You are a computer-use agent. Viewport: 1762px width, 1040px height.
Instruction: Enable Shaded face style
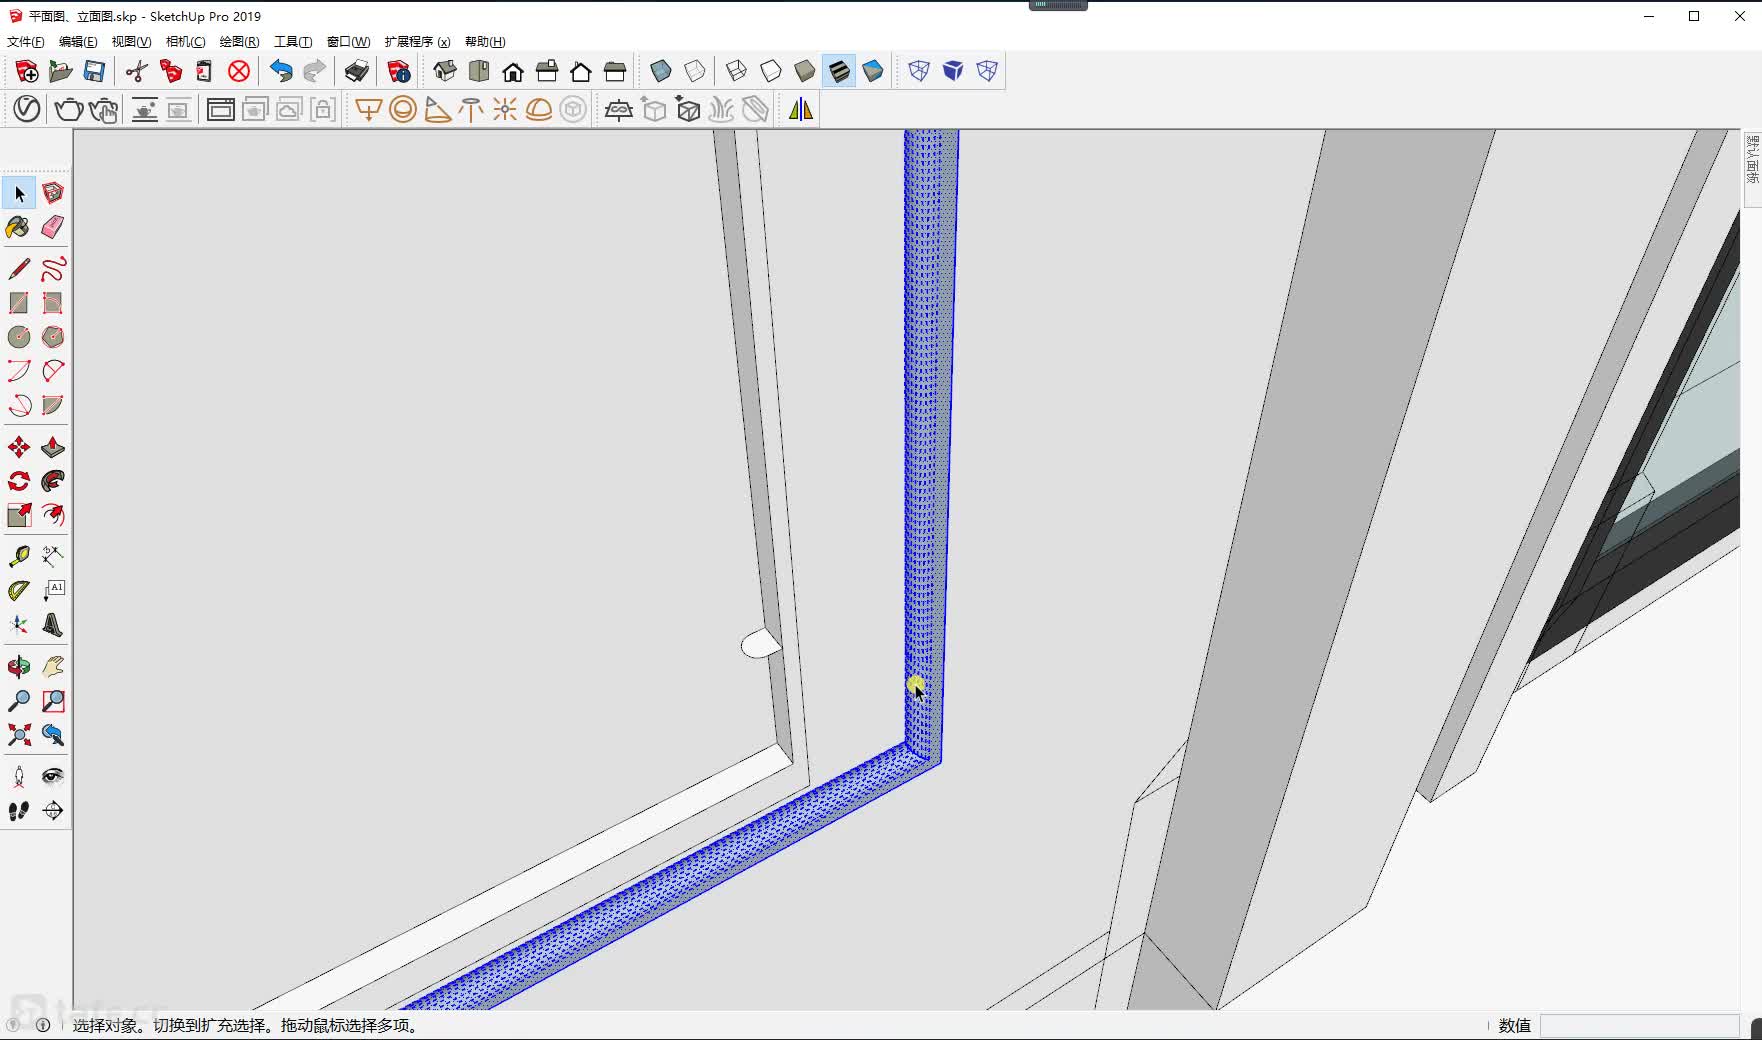point(805,71)
